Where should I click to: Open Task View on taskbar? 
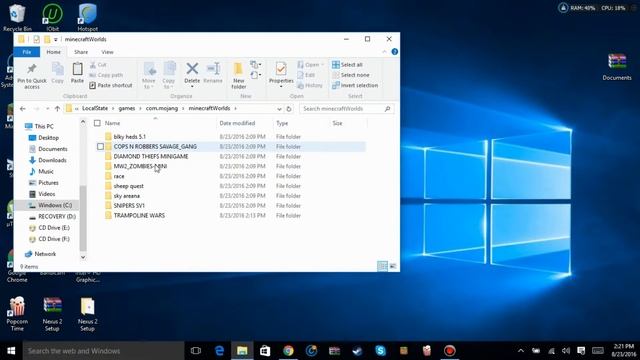coord(196,351)
